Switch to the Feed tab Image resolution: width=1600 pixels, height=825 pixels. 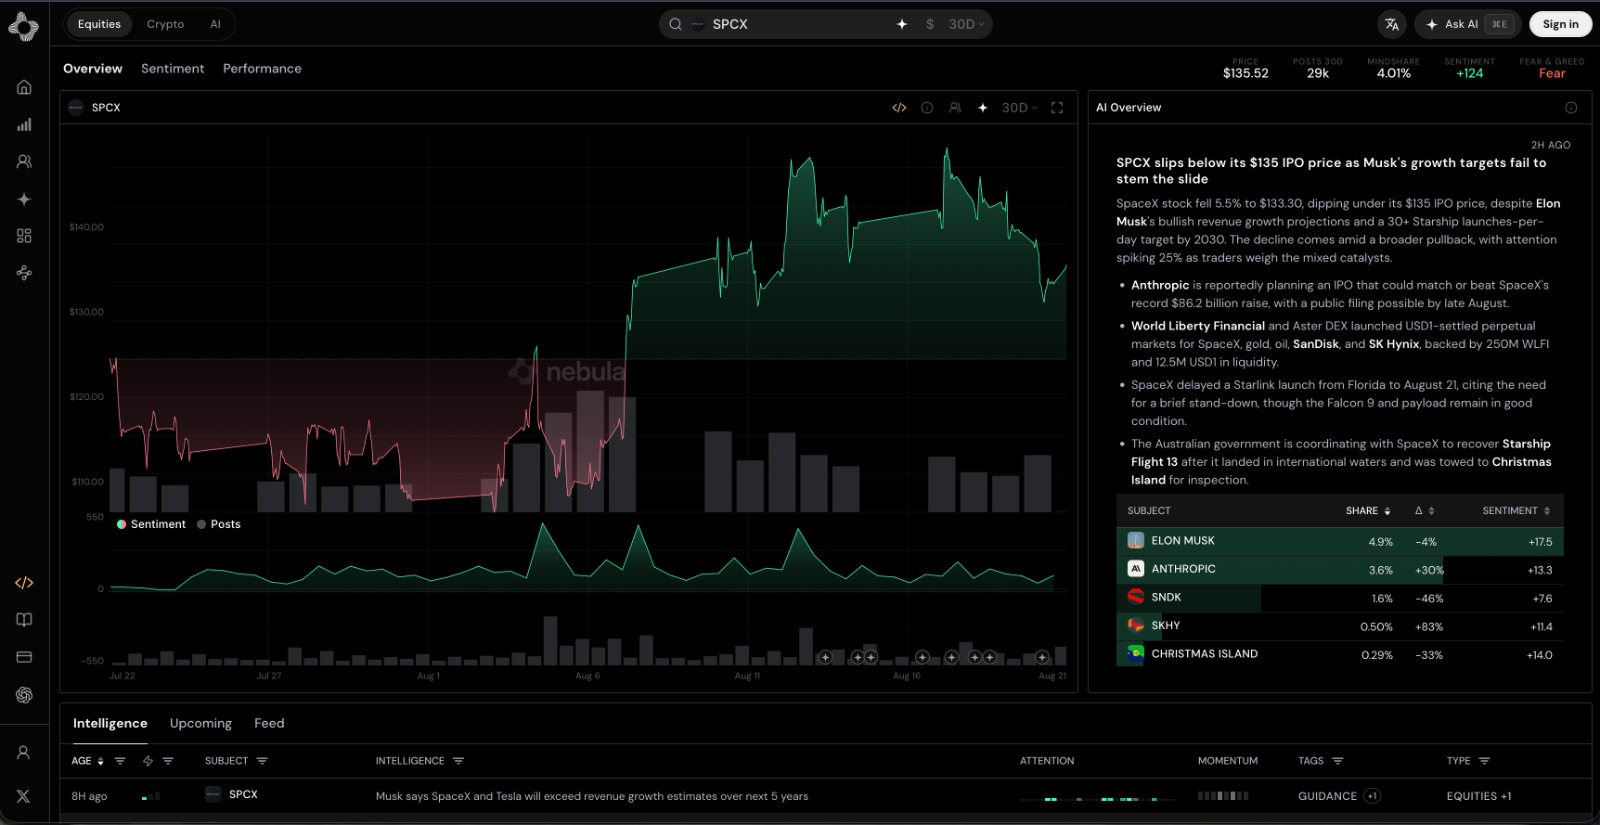(x=269, y=724)
